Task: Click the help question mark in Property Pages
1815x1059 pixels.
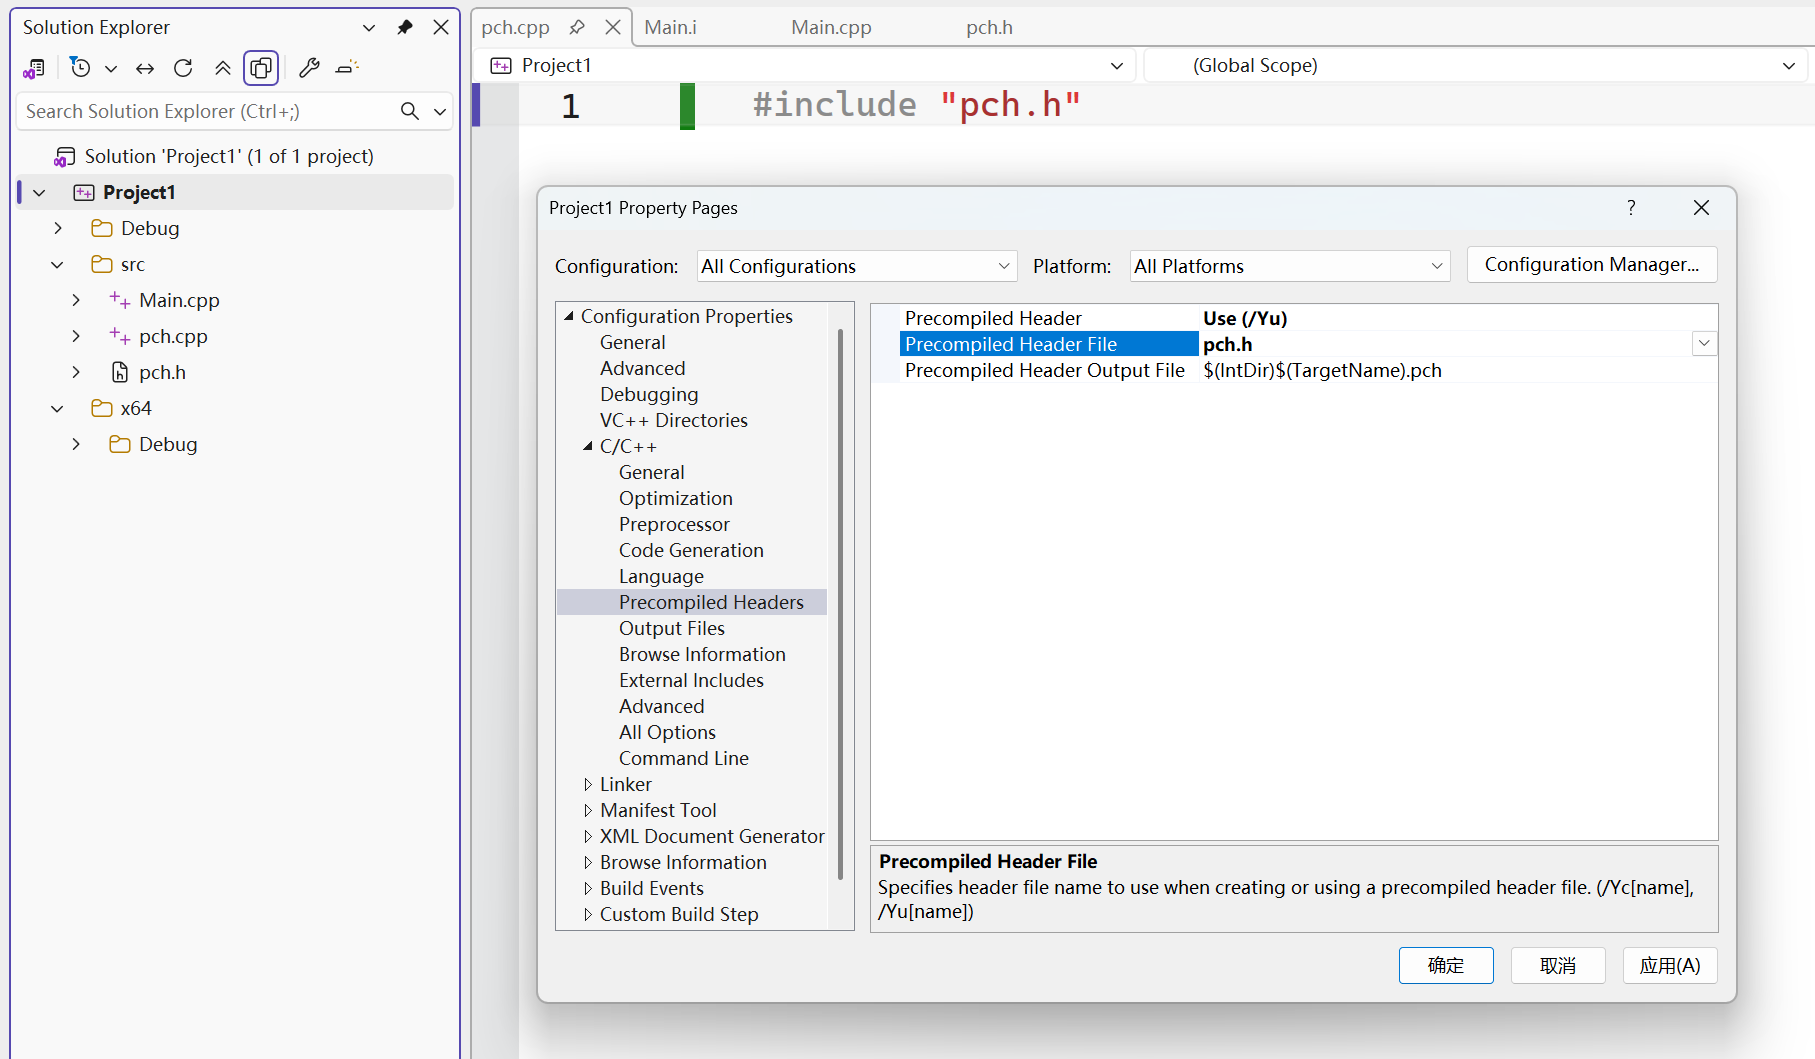Action: coord(1631,208)
